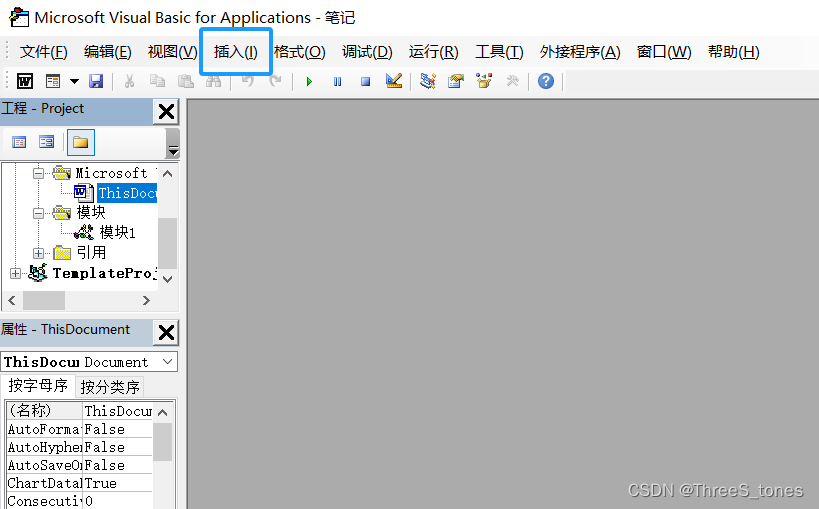Select 模块1 module in tree

tap(118, 233)
